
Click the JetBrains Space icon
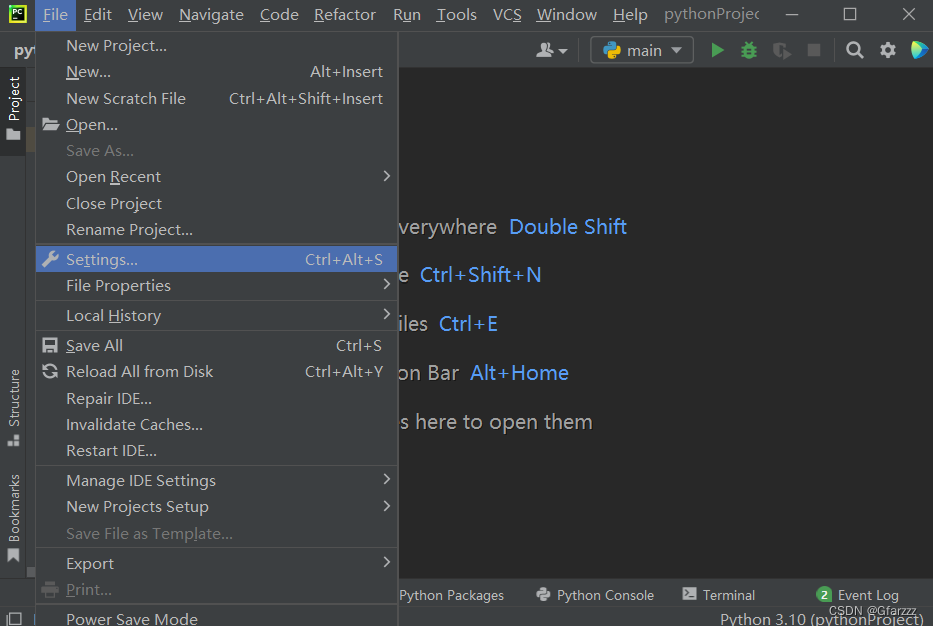point(919,51)
